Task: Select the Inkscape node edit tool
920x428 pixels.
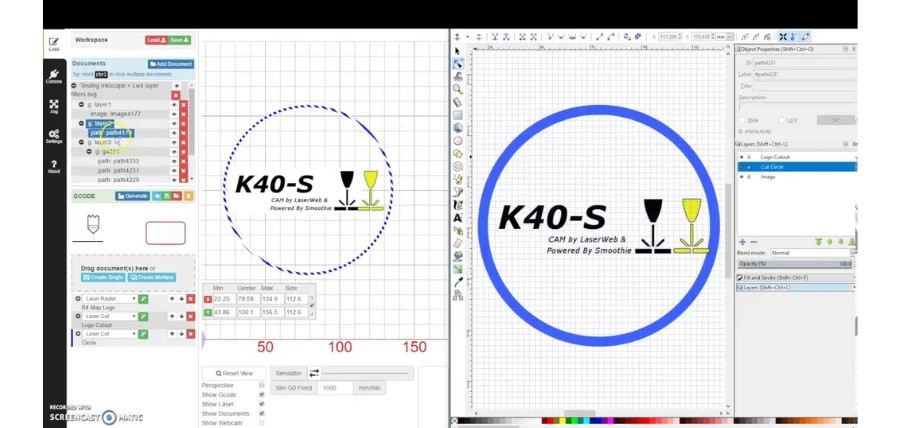Action: click(x=458, y=64)
